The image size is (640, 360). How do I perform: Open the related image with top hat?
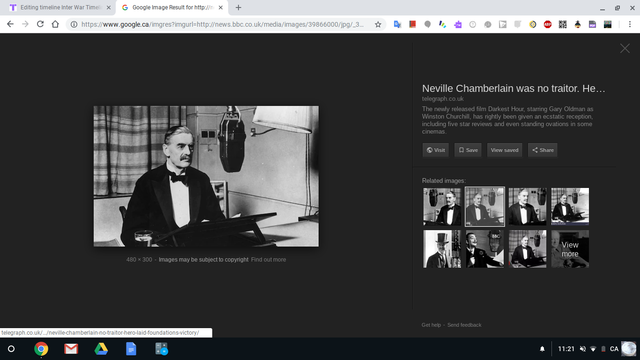[442, 249]
